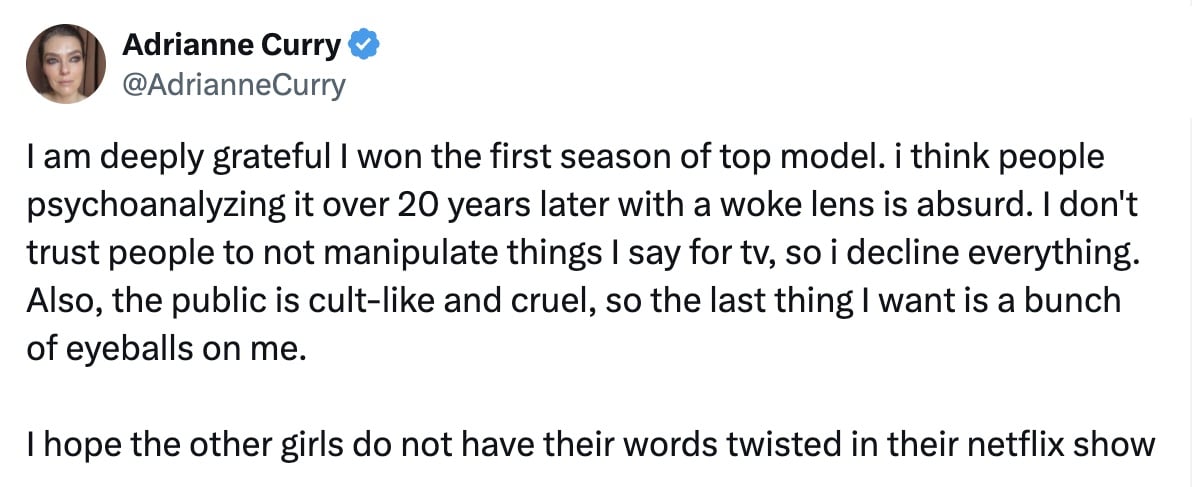Click the tweet's first line about top model
Image resolution: width=1195 pixels, height=487 pixels.
click(x=565, y=159)
